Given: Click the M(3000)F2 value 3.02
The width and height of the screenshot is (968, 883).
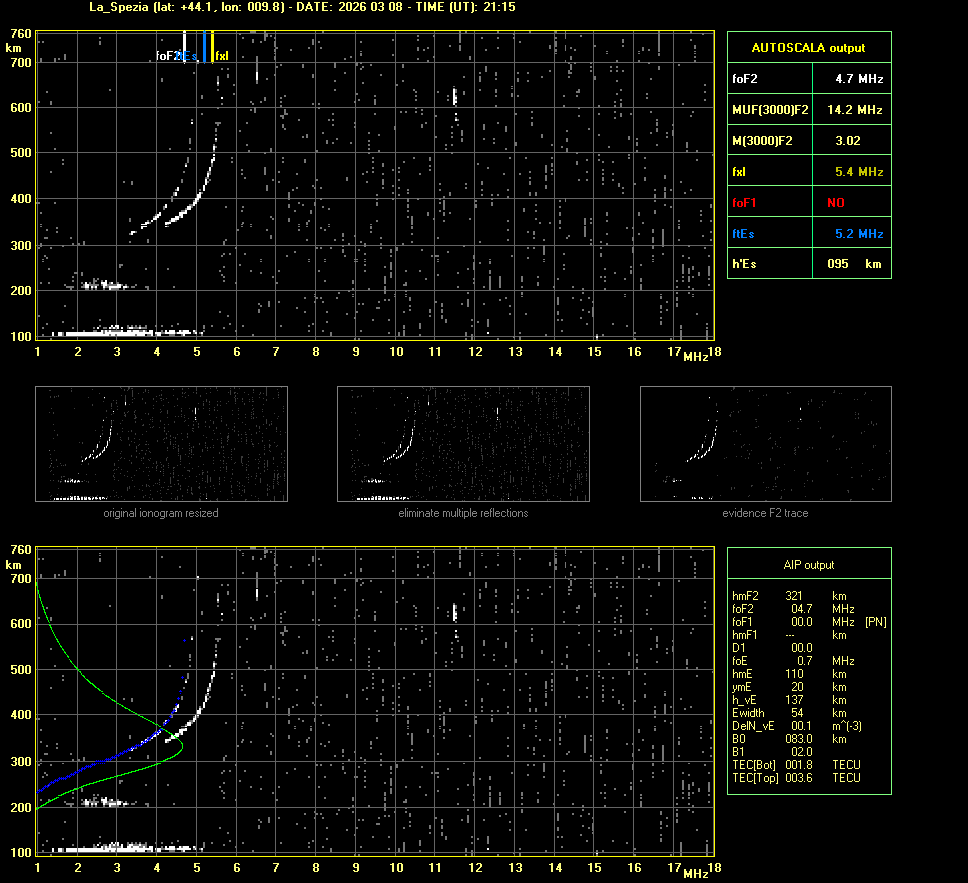Looking at the screenshot, I should pyautogui.click(x=848, y=140).
